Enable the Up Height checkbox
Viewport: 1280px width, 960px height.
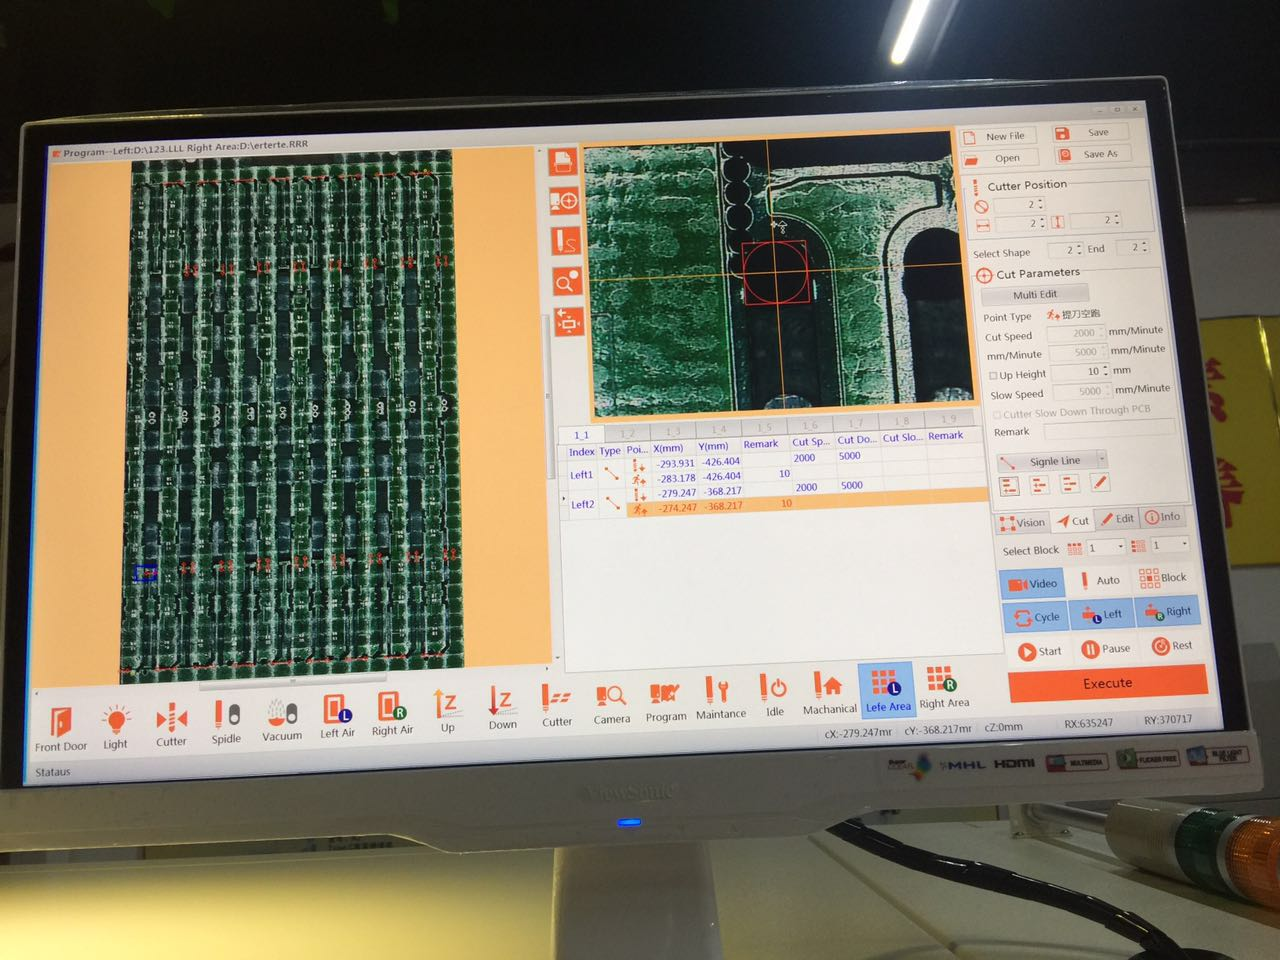[x=993, y=375]
